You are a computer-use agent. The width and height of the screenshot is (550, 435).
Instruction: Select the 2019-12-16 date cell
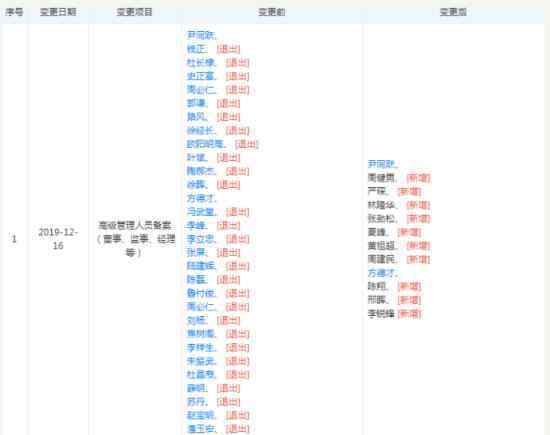(x=58, y=239)
